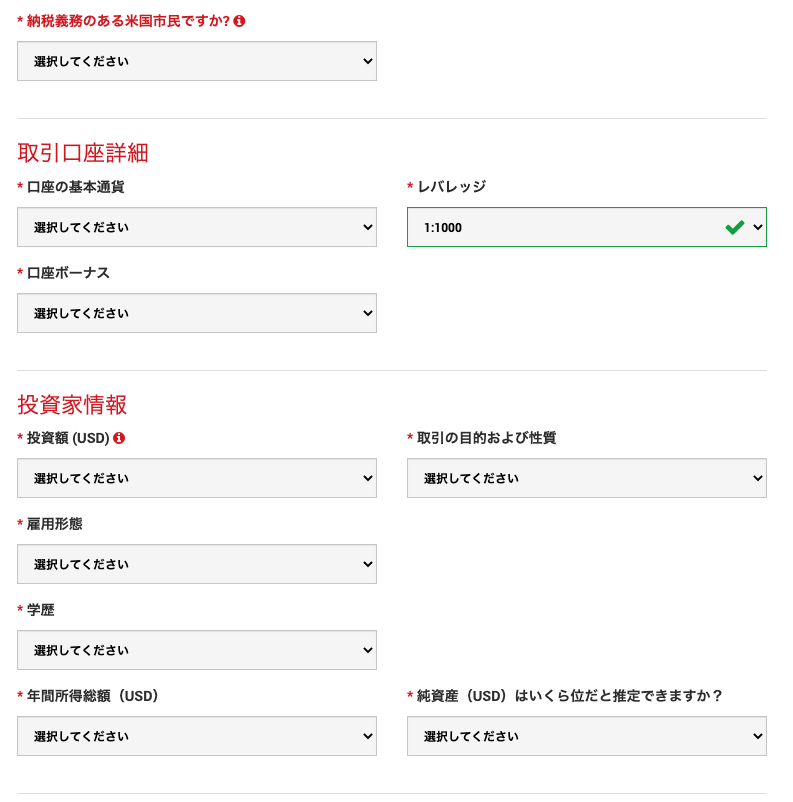
Task: Open the 投資額 (USD) dropdown
Action: (197, 478)
